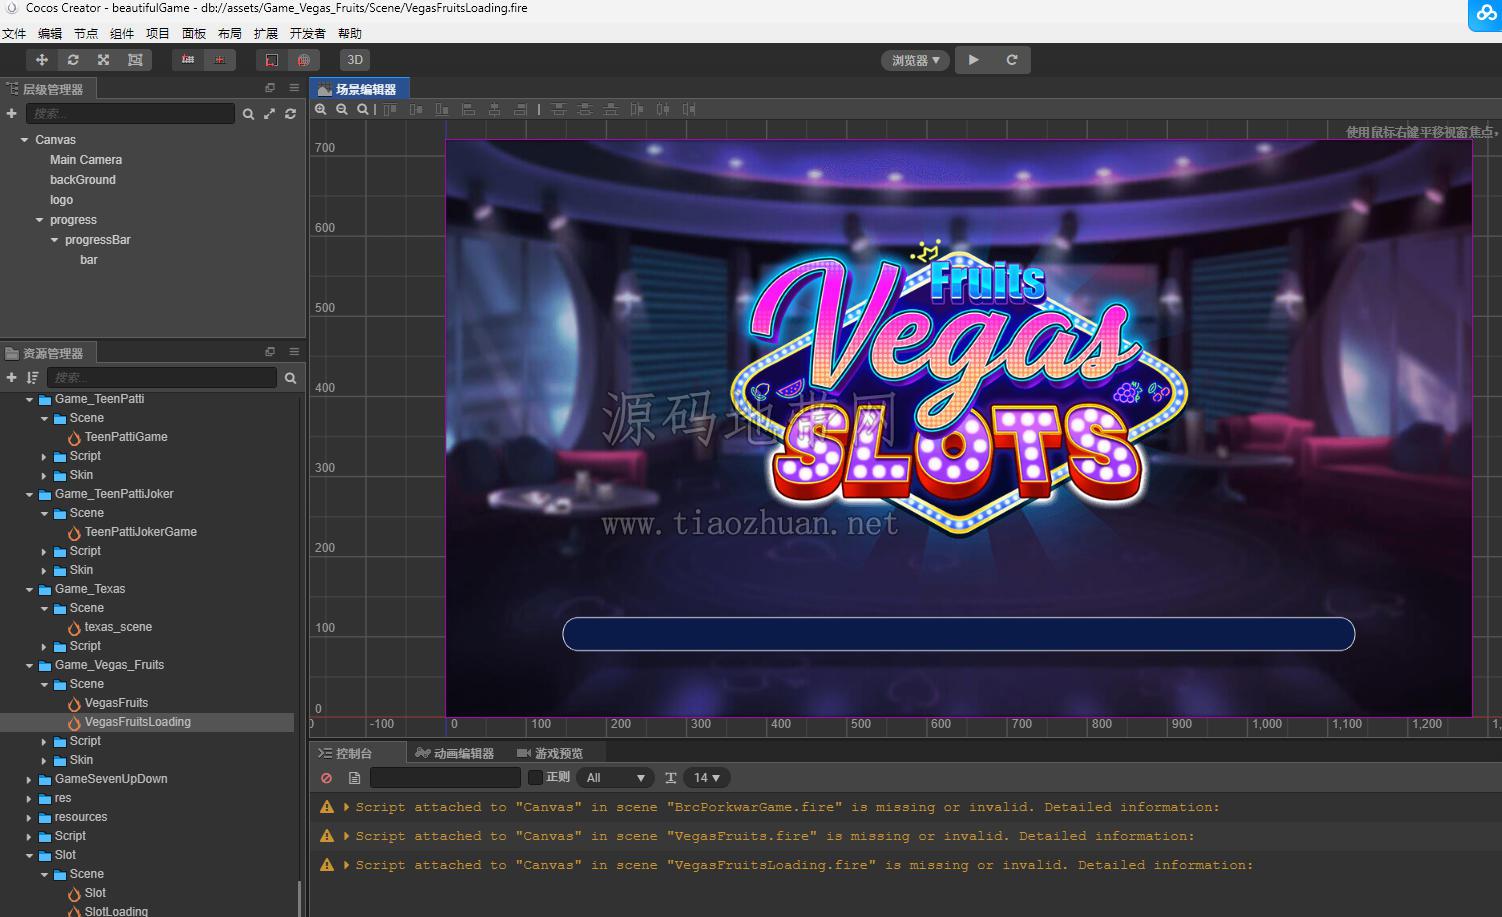Viewport: 1502px width, 917px height.
Task: Sort assets in asset manager
Action: 32,377
